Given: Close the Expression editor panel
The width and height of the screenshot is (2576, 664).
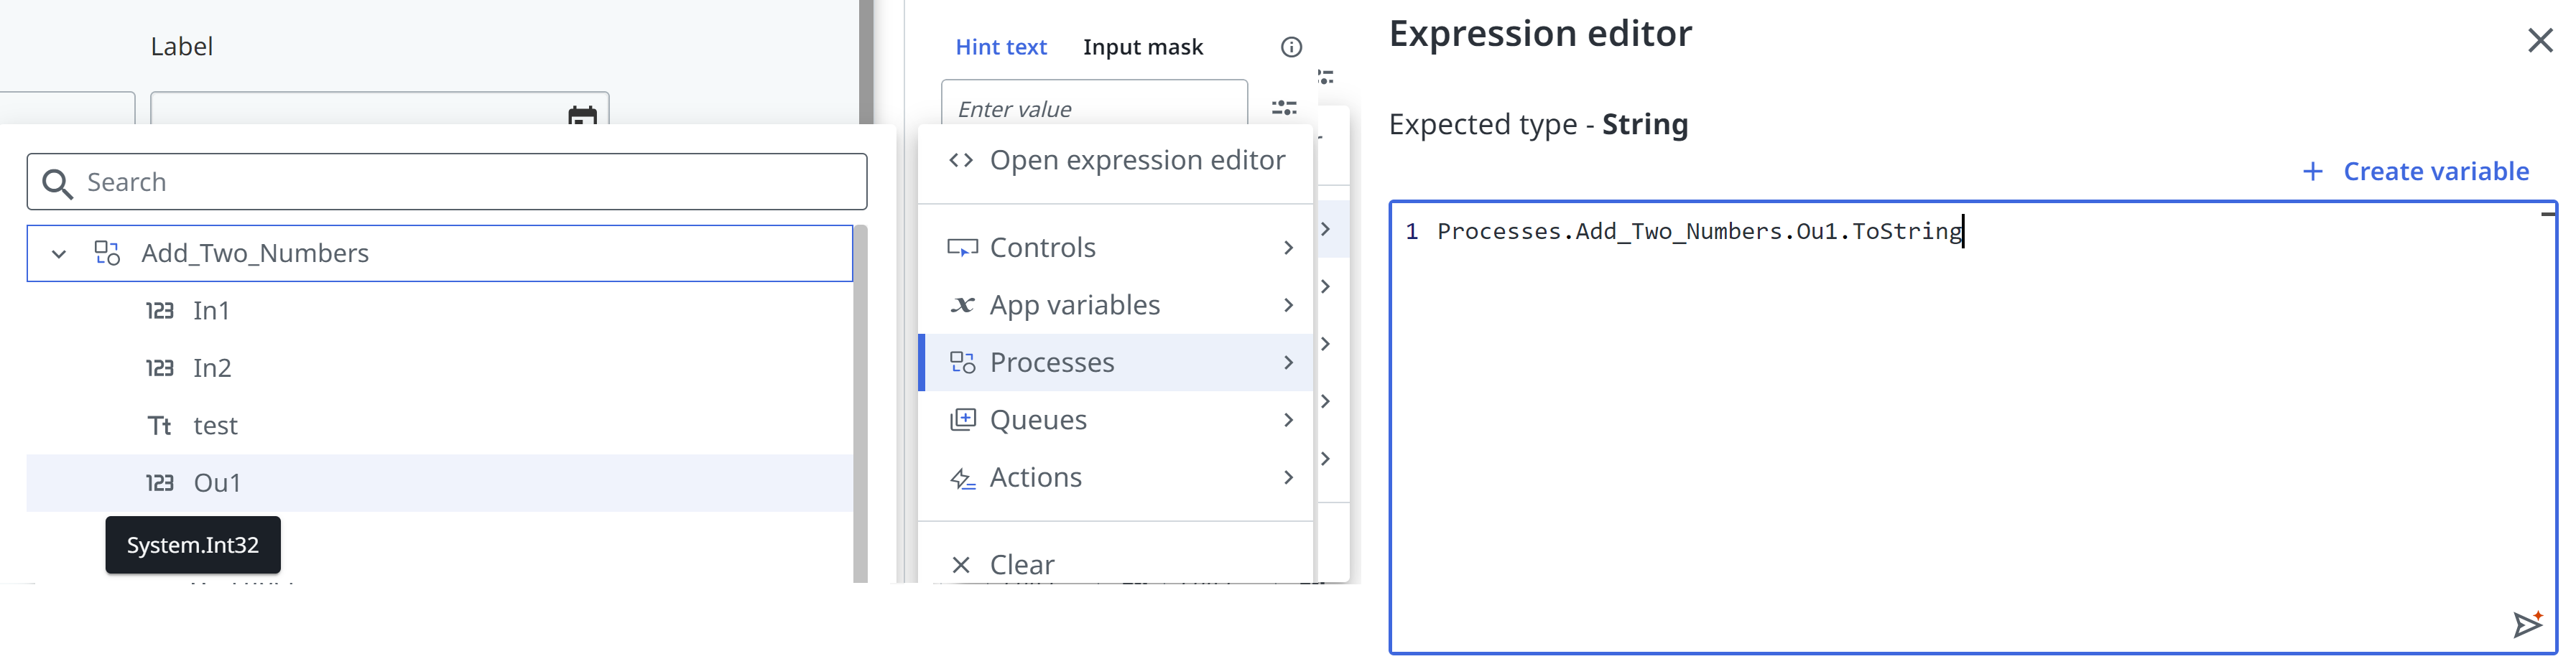Looking at the screenshot, I should click(2540, 40).
